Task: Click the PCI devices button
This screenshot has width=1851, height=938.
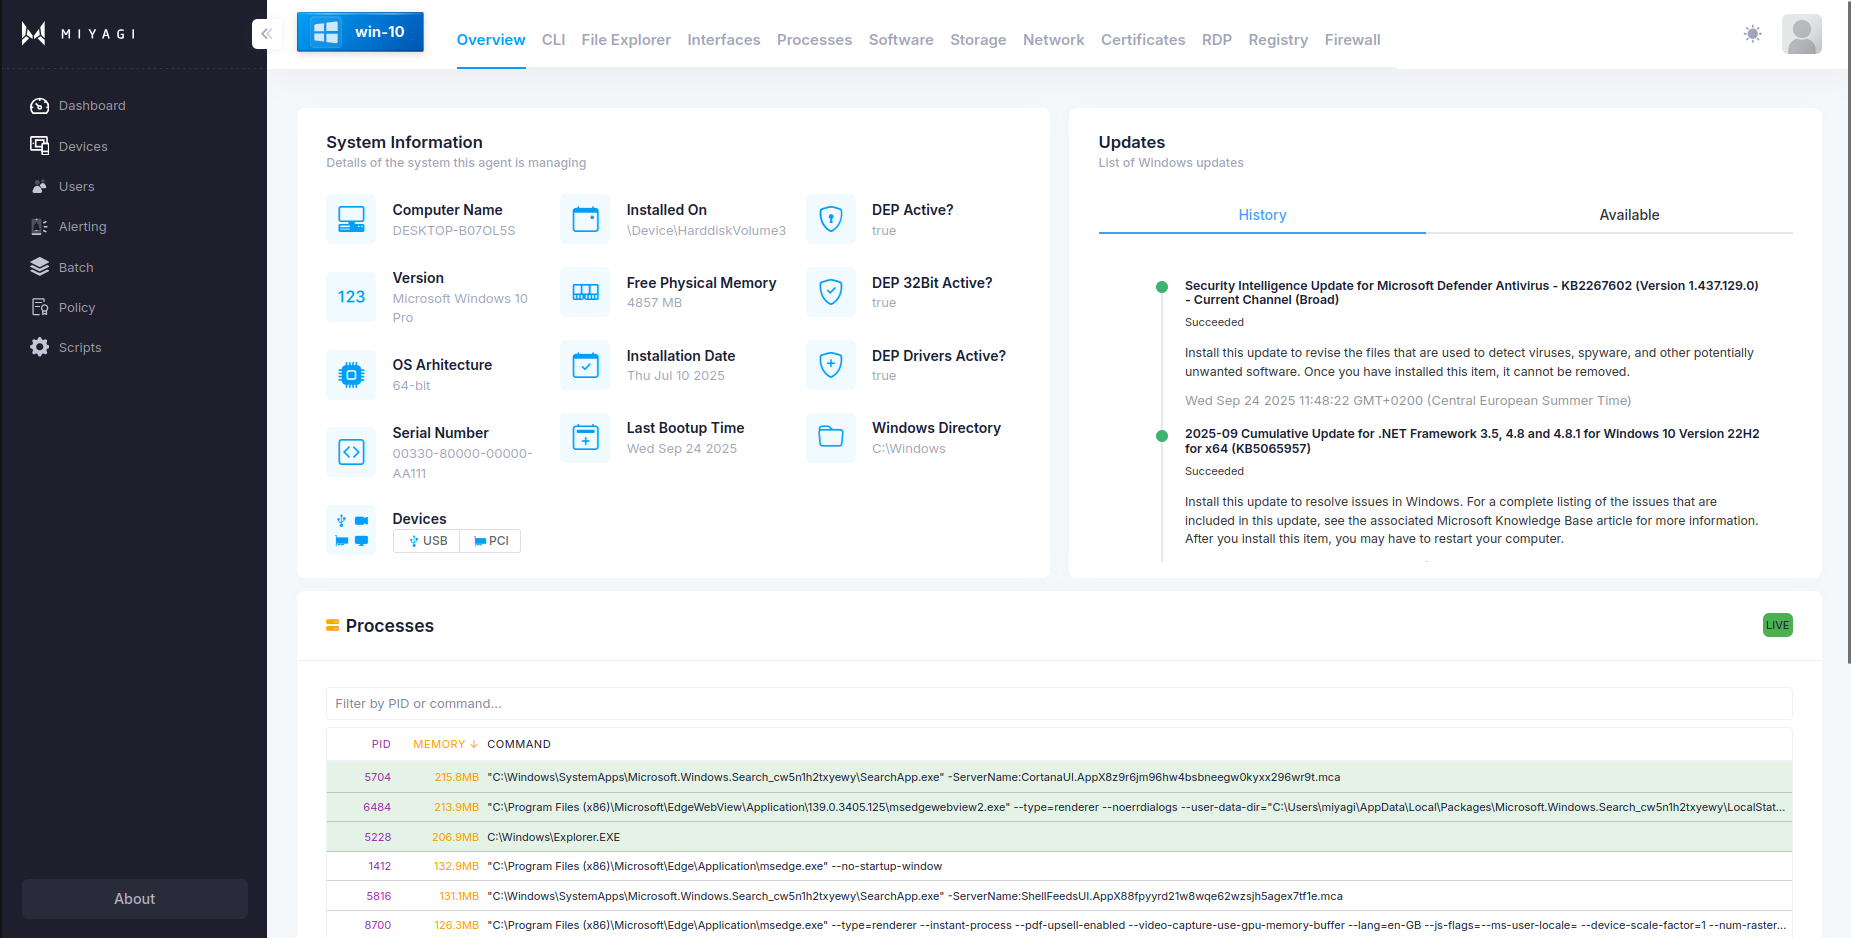Action: (x=491, y=541)
